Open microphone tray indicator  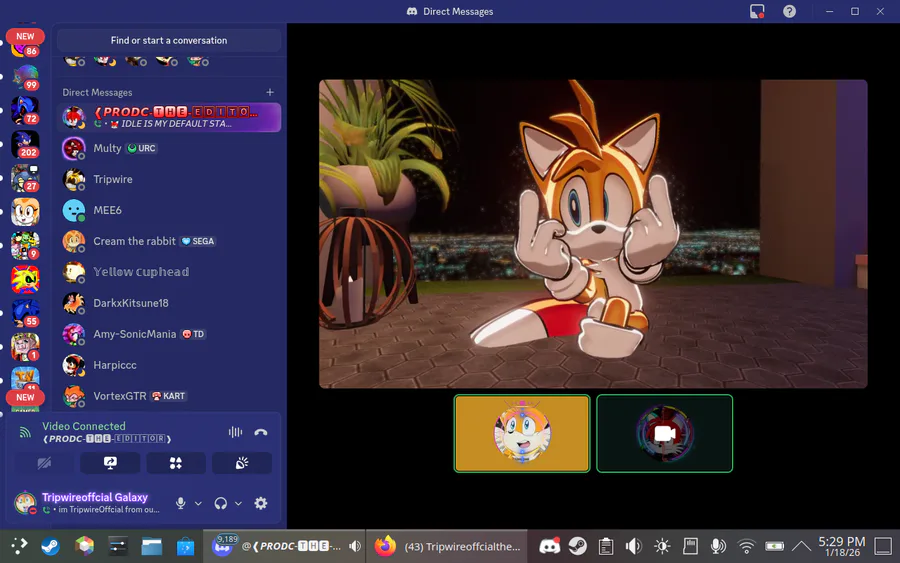point(718,546)
